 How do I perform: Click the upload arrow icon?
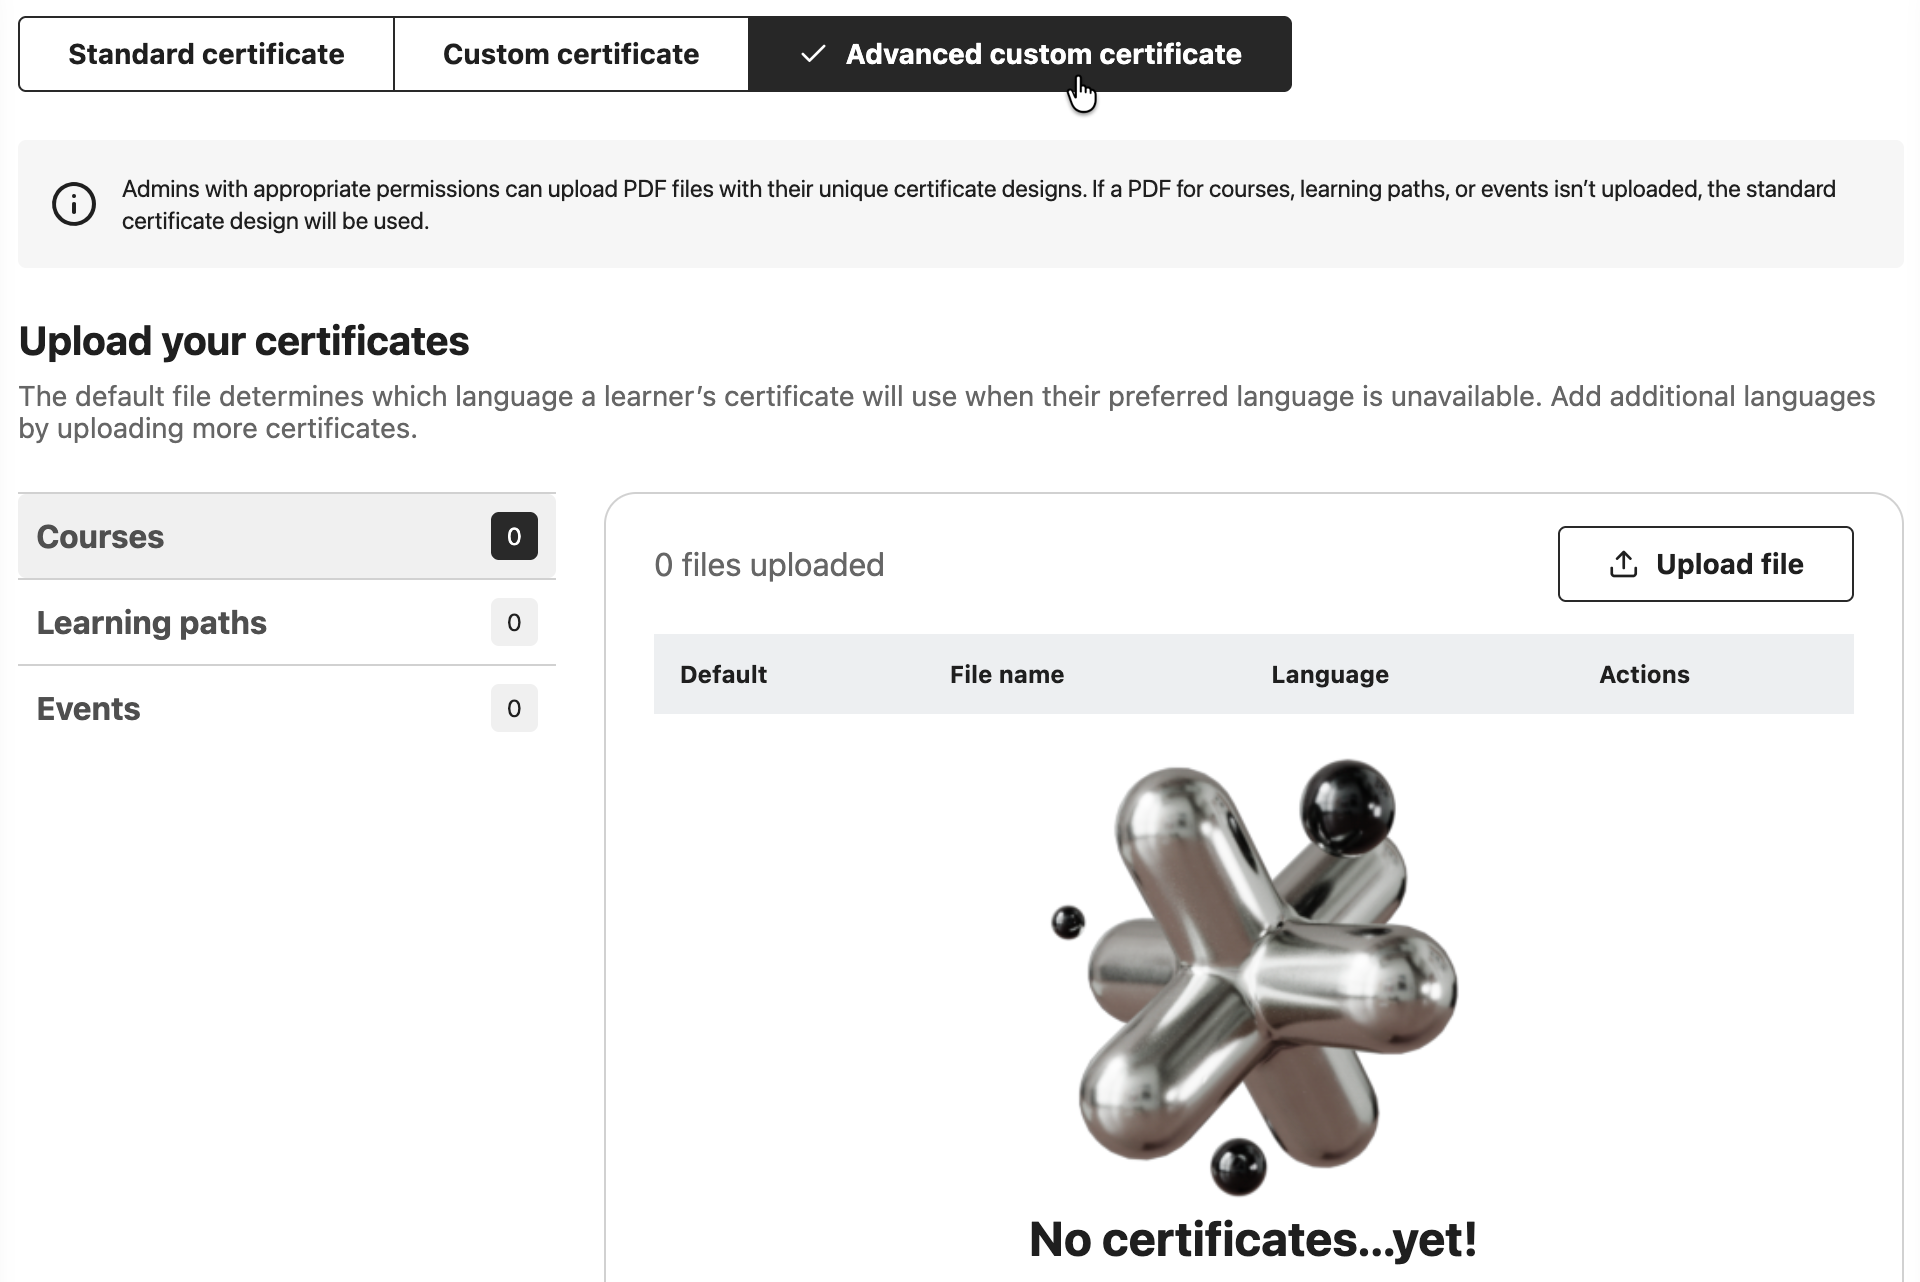pos(1623,565)
